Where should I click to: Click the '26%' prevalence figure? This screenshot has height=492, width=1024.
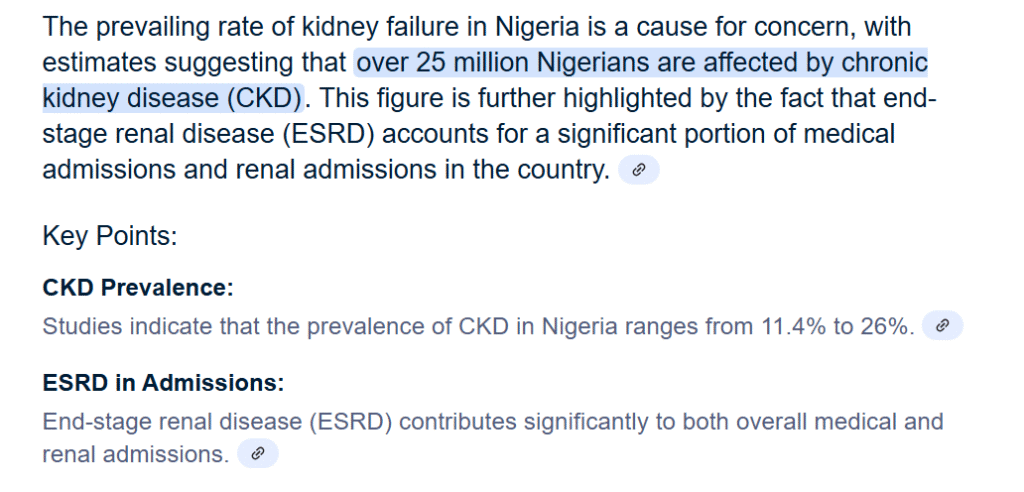884,325
